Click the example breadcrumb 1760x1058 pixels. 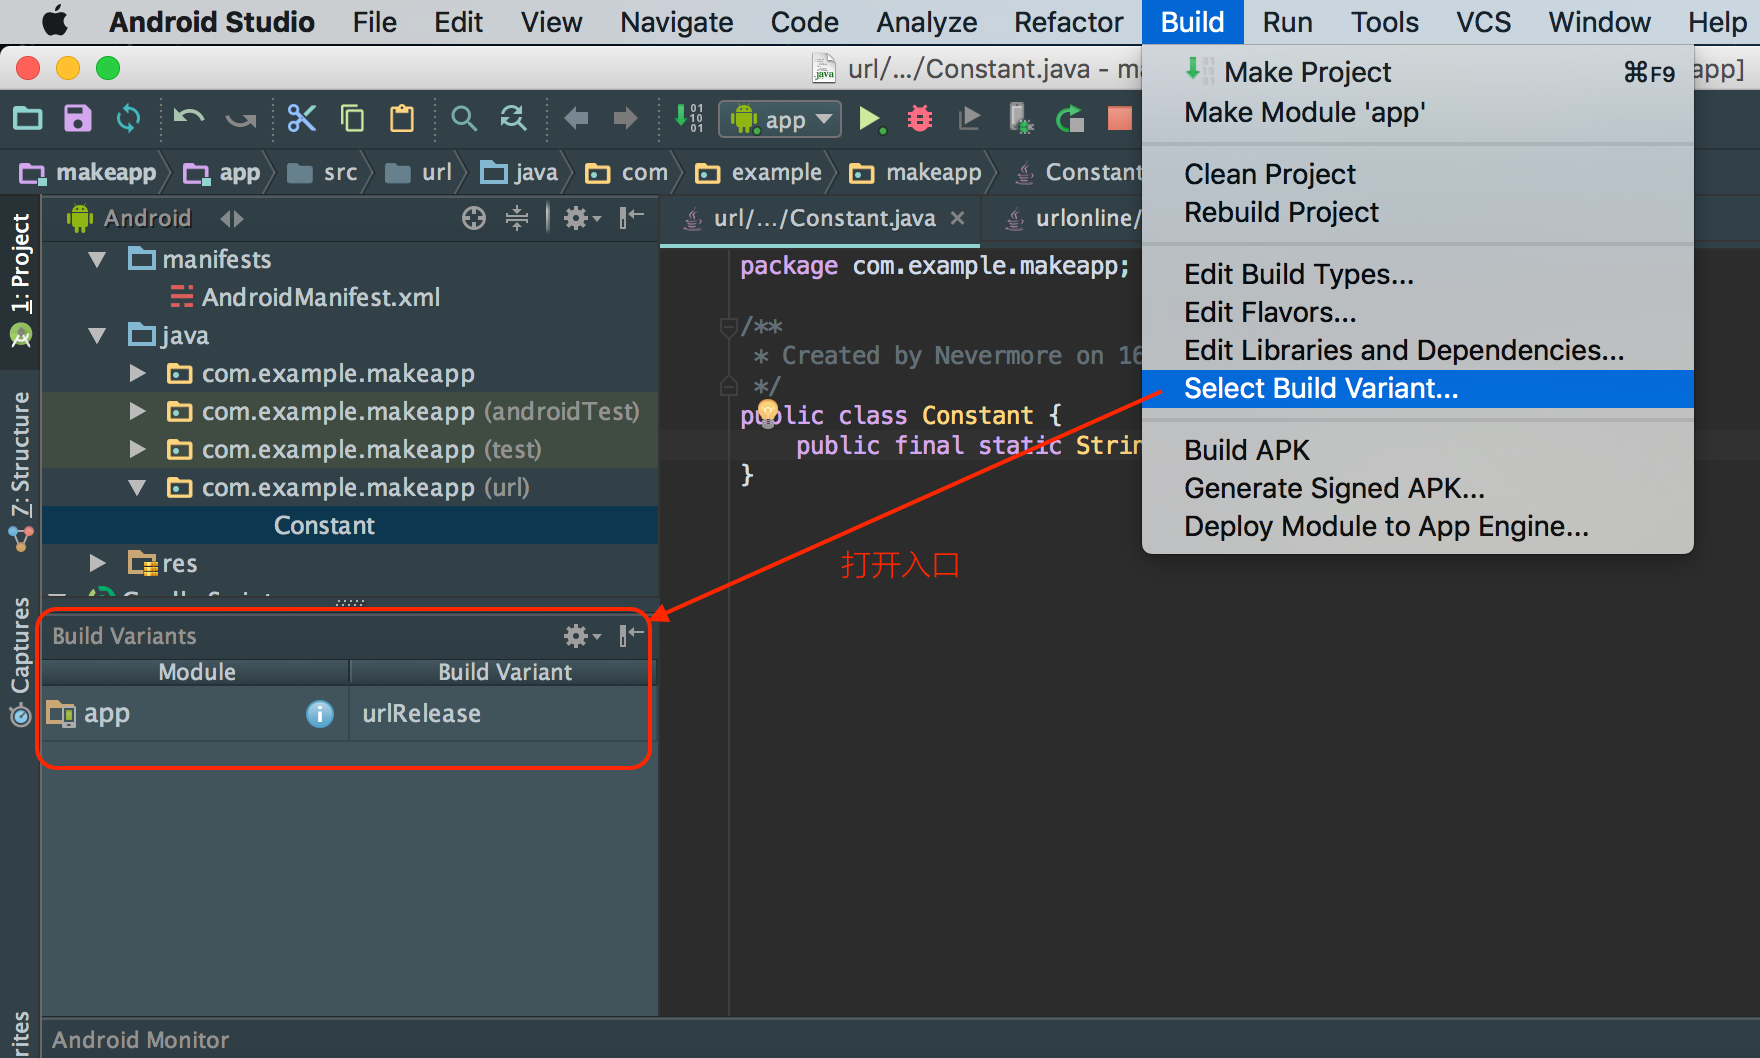760,172
